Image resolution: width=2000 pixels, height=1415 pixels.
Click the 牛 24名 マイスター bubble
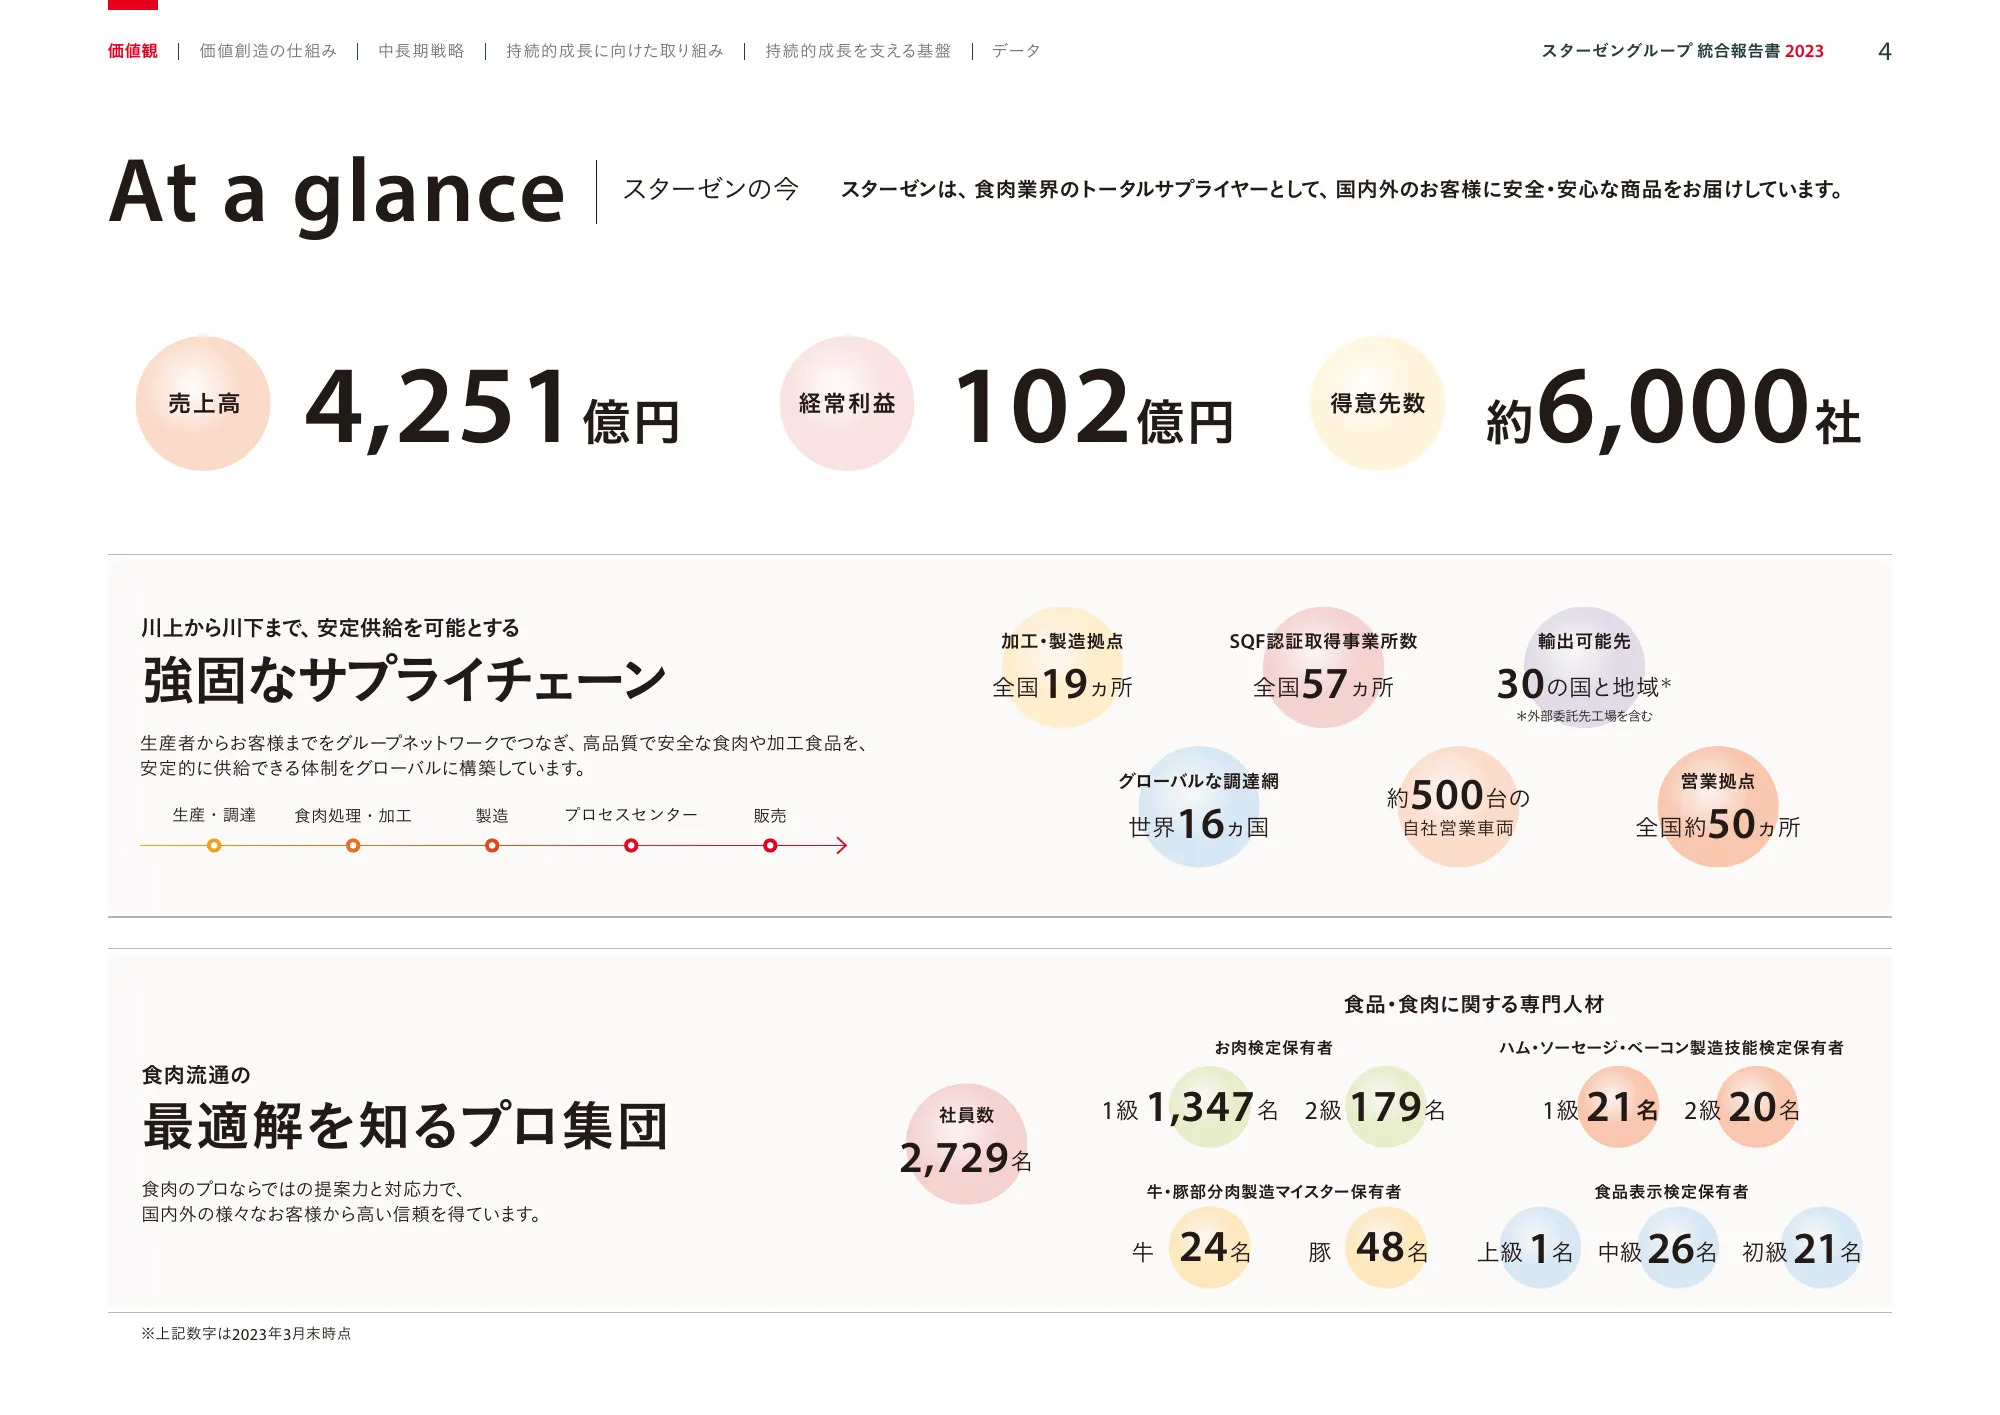click(1210, 1247)
